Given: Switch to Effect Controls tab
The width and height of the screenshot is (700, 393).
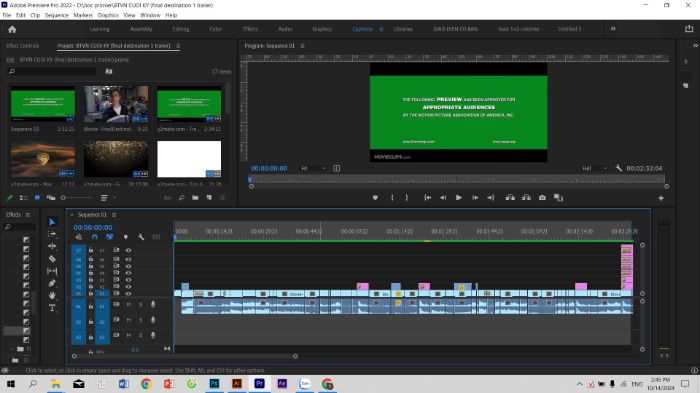Looking at the screenshot, I should click(x=22, y=46).
